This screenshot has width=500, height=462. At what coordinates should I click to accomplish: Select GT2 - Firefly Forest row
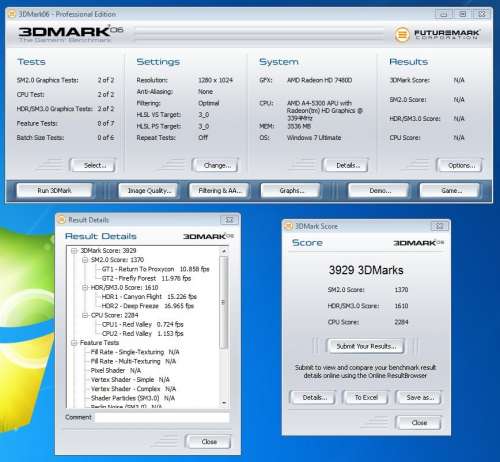pyautogui.click(x=146, y=278)
